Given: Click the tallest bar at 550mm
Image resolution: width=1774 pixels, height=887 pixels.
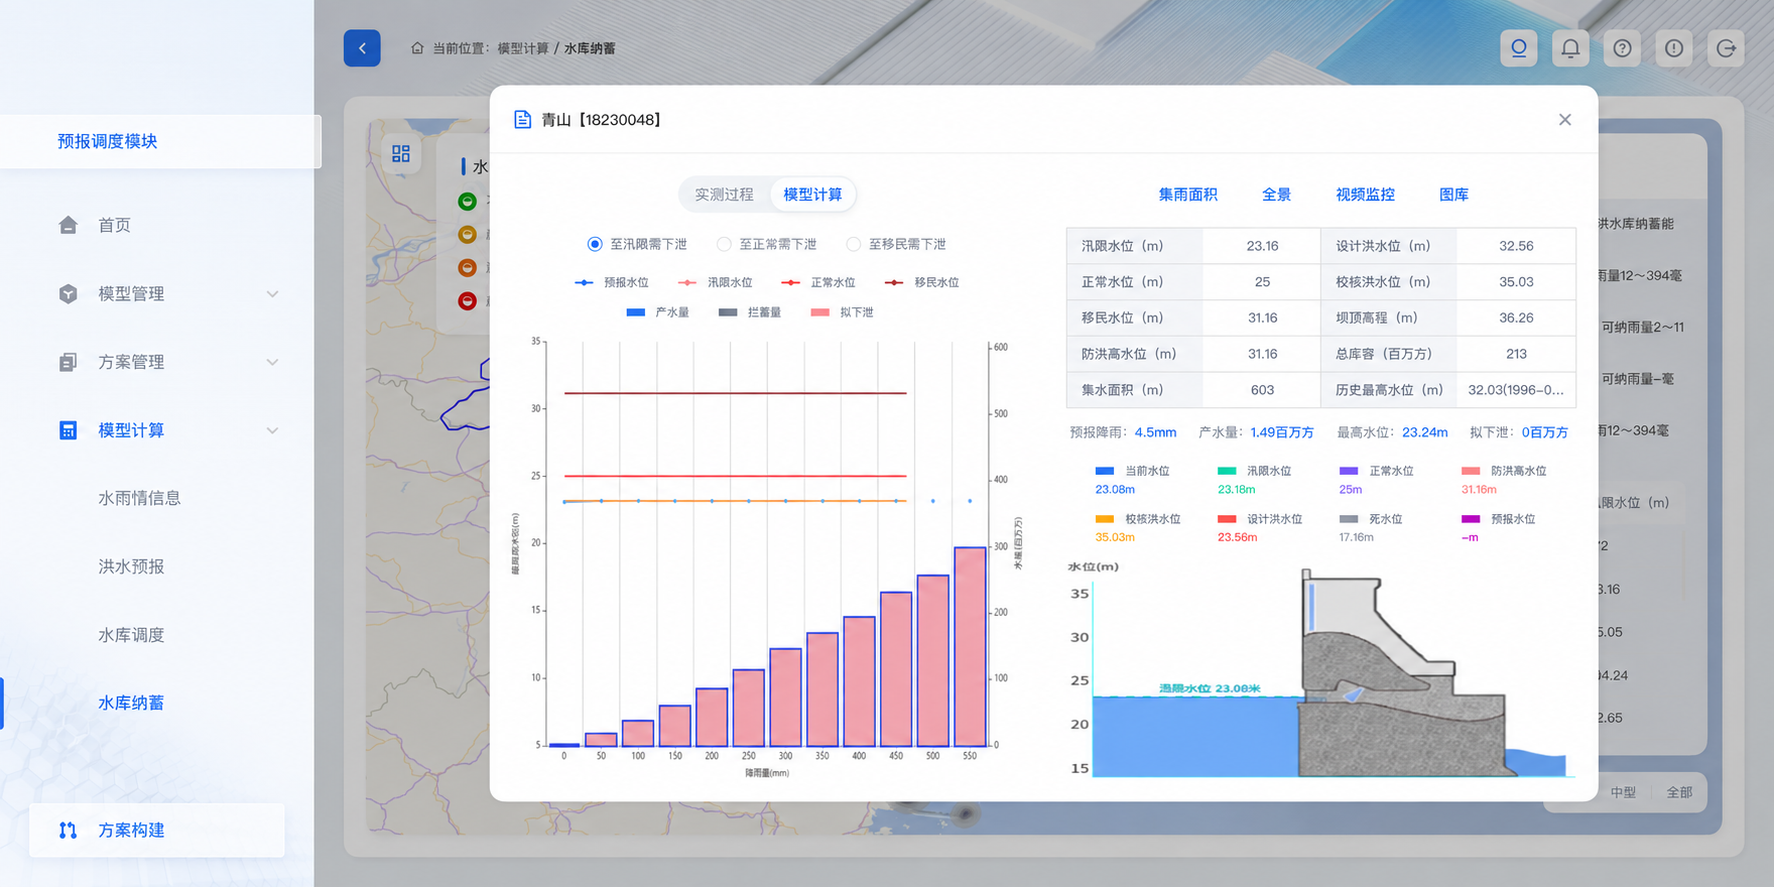Looking at the screenshot, I should (970, 646).
